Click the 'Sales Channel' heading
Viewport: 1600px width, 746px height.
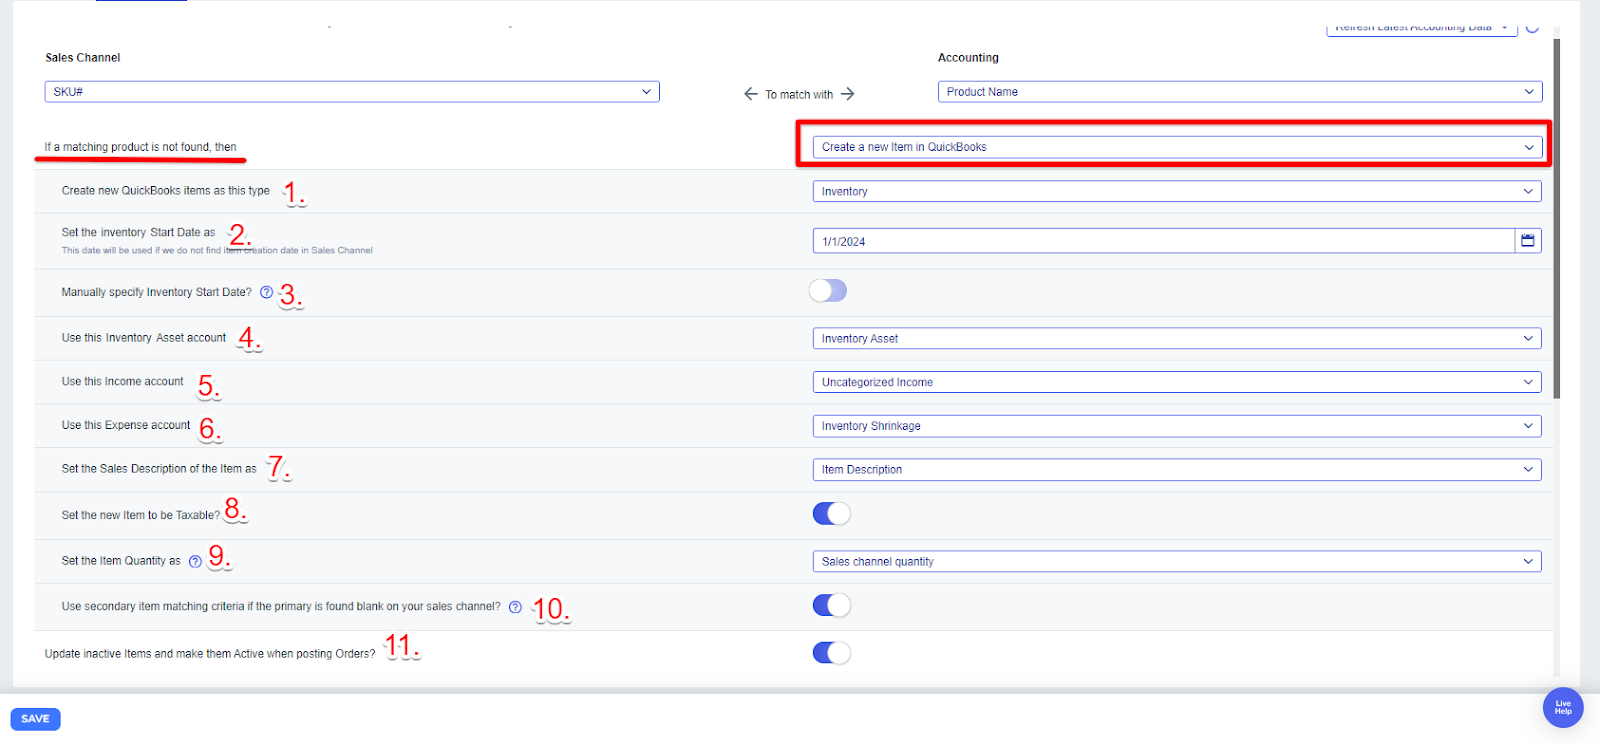[83, 58]
